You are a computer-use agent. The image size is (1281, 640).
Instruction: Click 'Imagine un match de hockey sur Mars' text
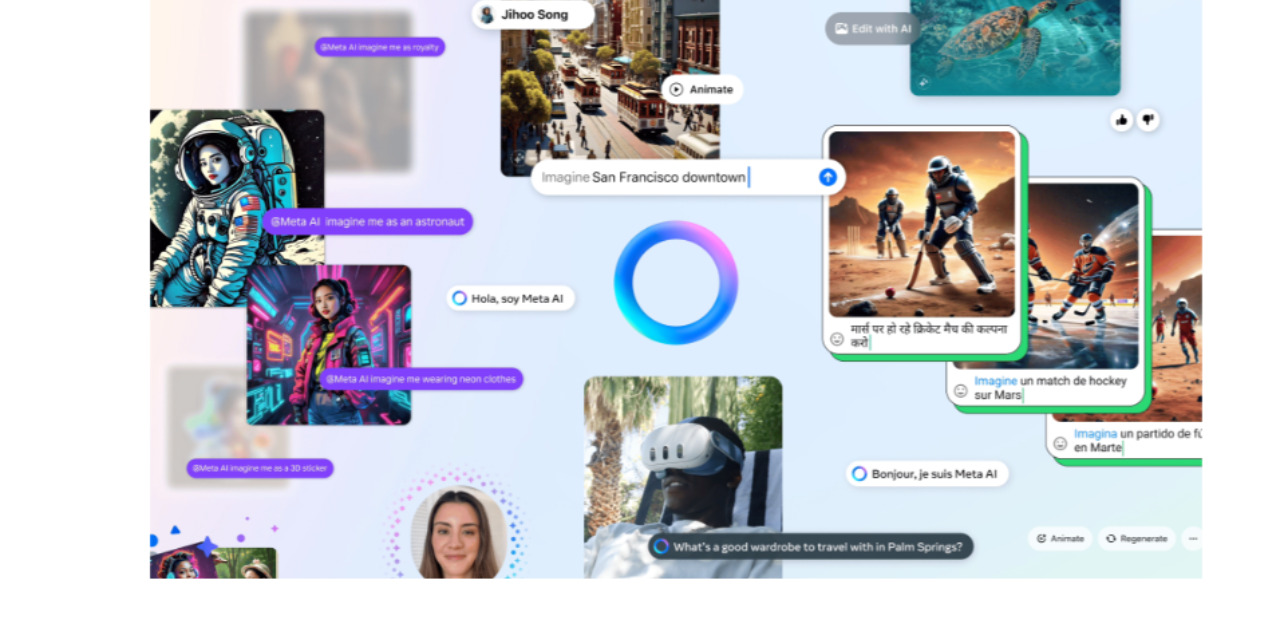(x=1050, y=388)
